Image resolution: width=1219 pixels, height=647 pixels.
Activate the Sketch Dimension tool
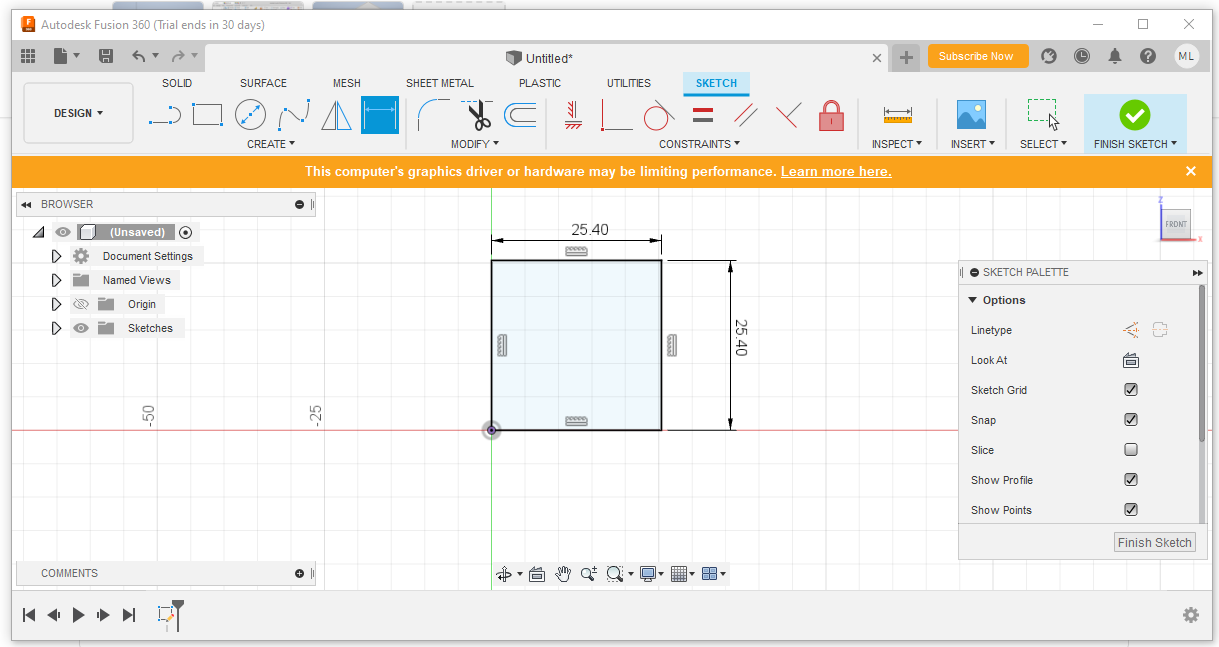pyautogui.click(x=379, y=115)
